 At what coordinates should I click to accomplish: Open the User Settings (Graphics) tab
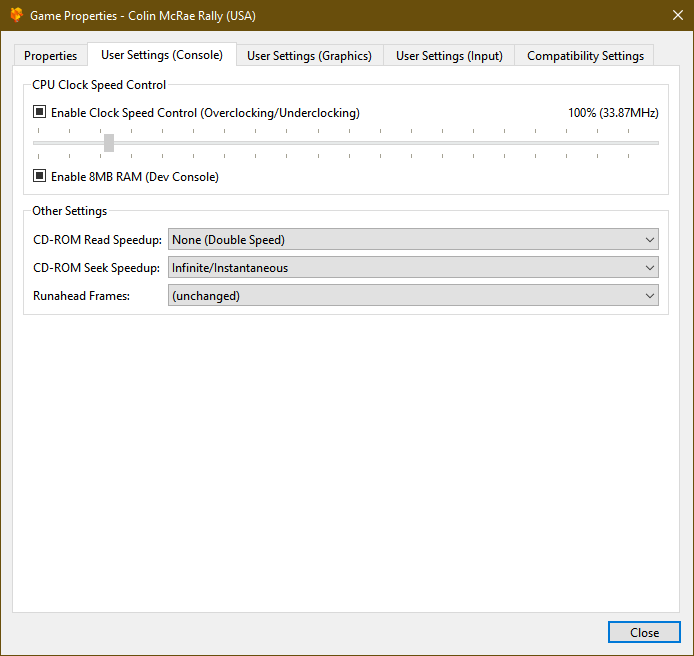[x=309, y=56]
